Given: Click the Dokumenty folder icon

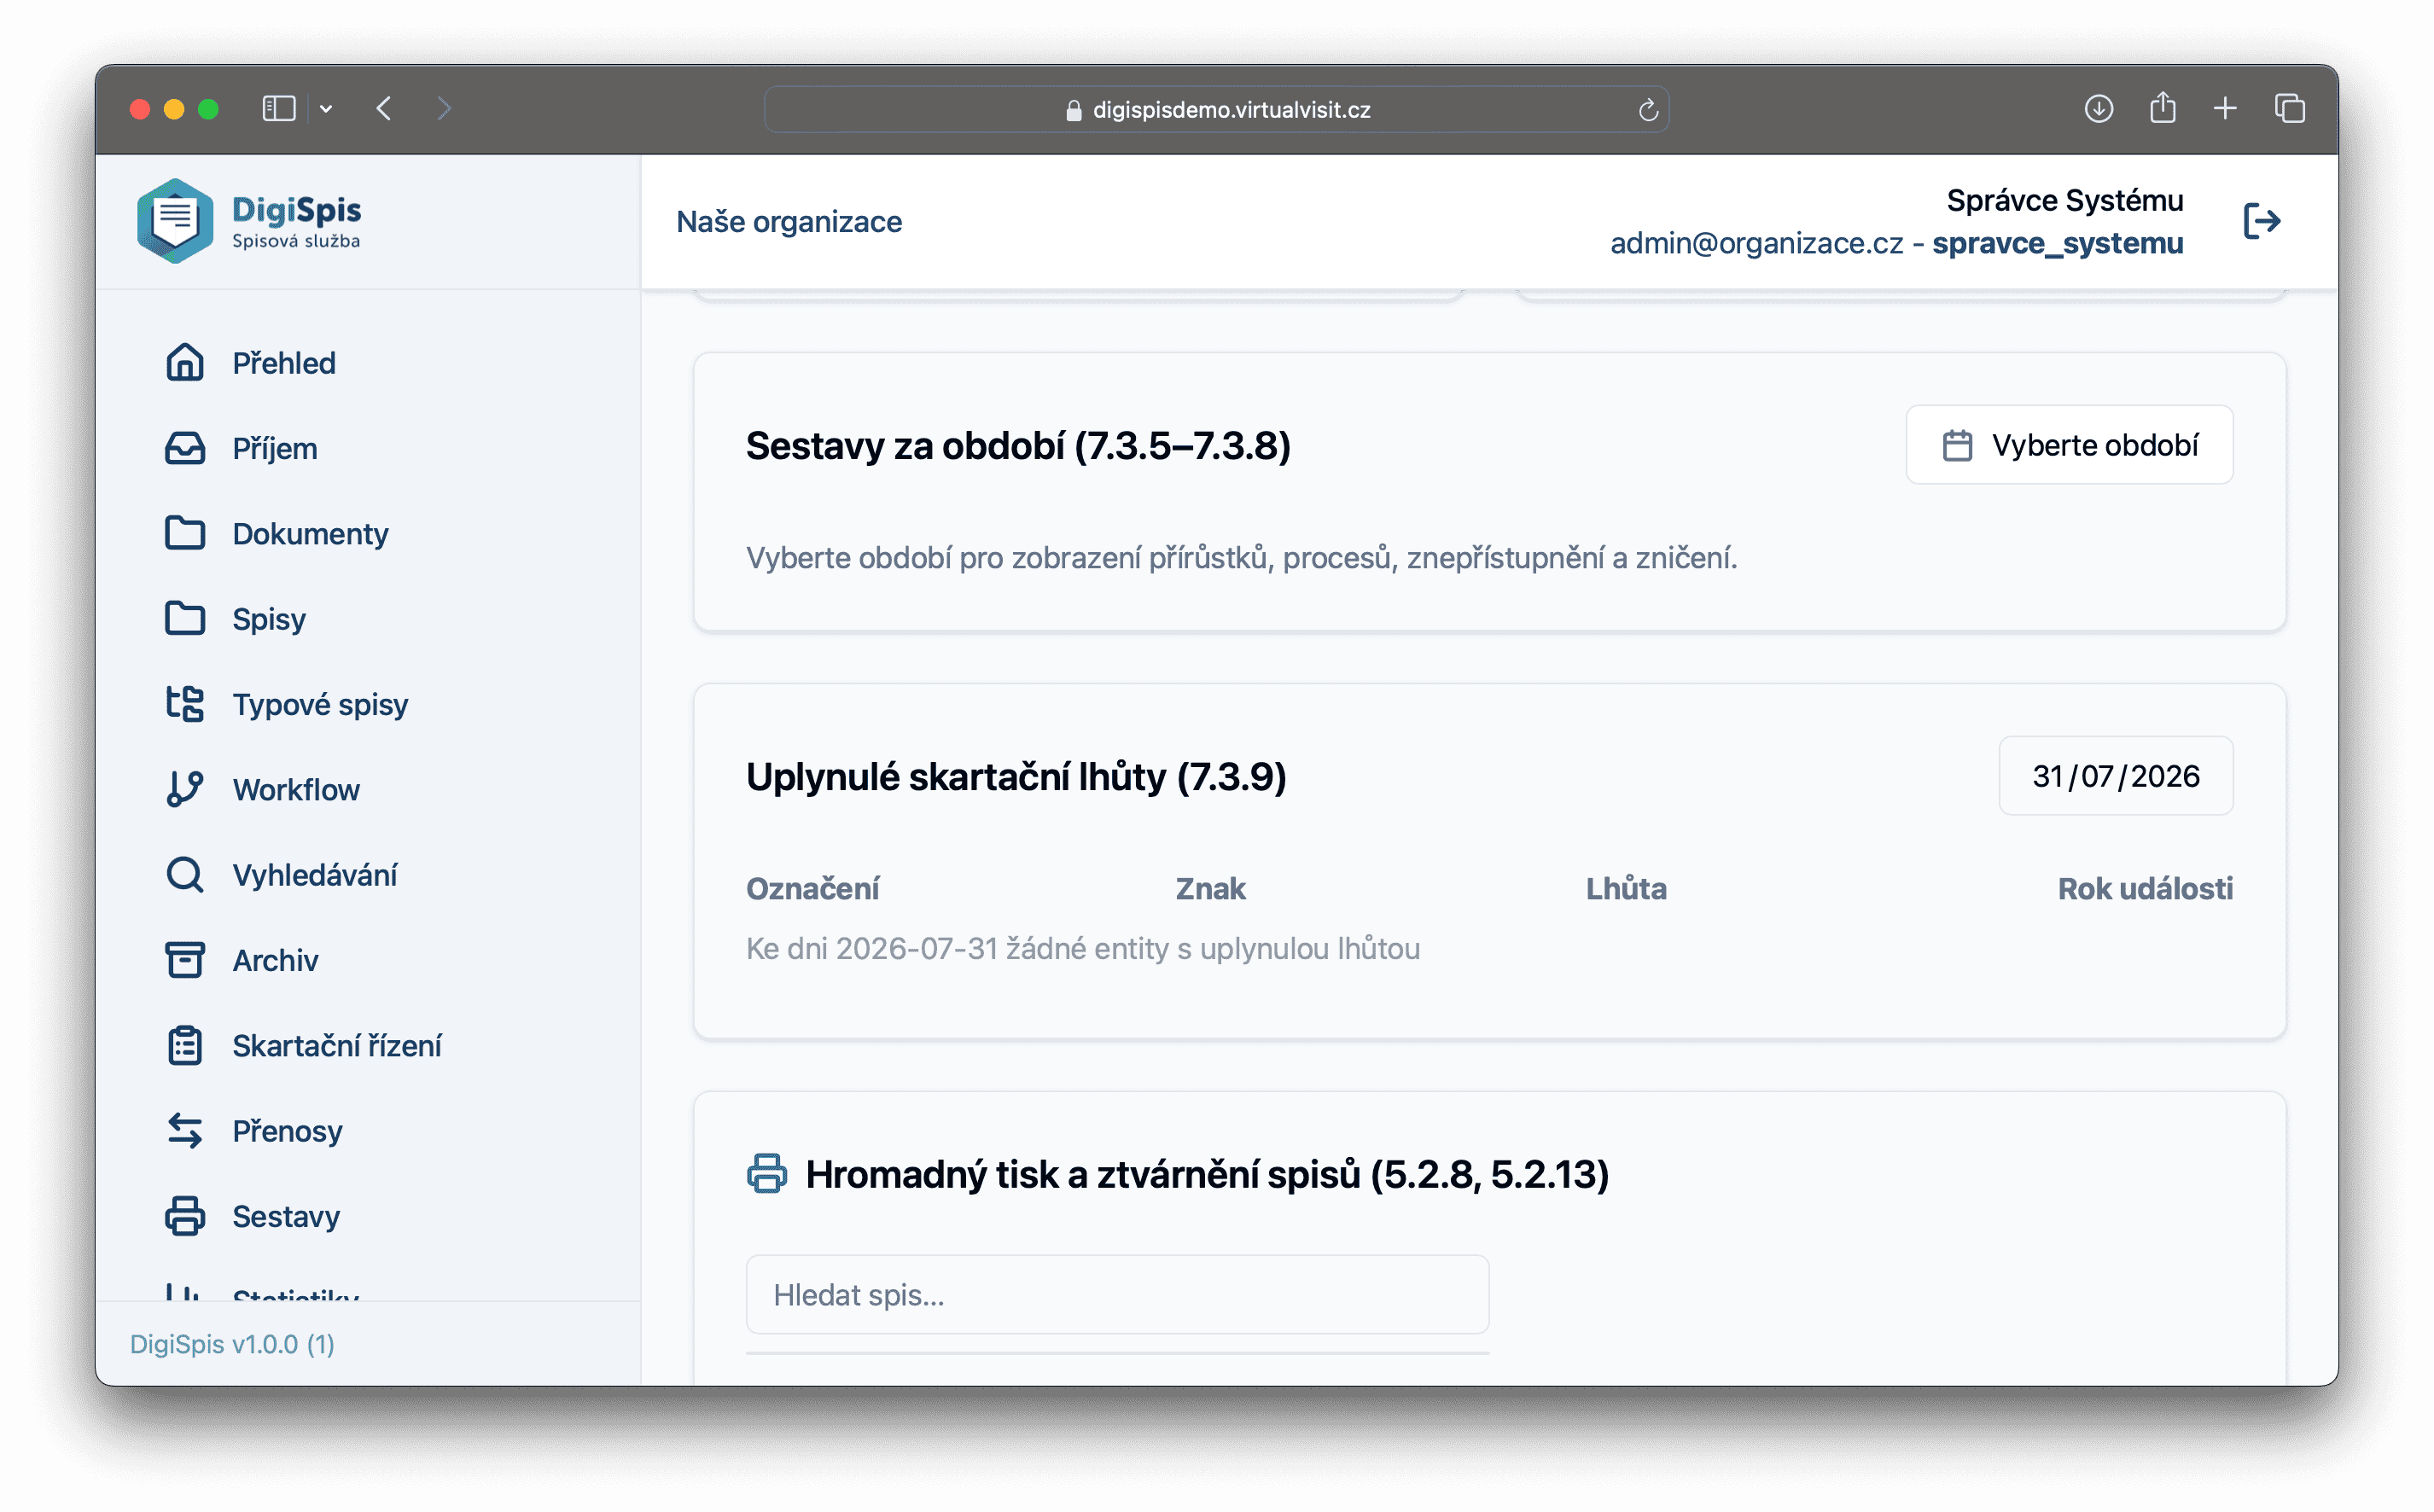Looking at the screenshot, I should (185, 533).
